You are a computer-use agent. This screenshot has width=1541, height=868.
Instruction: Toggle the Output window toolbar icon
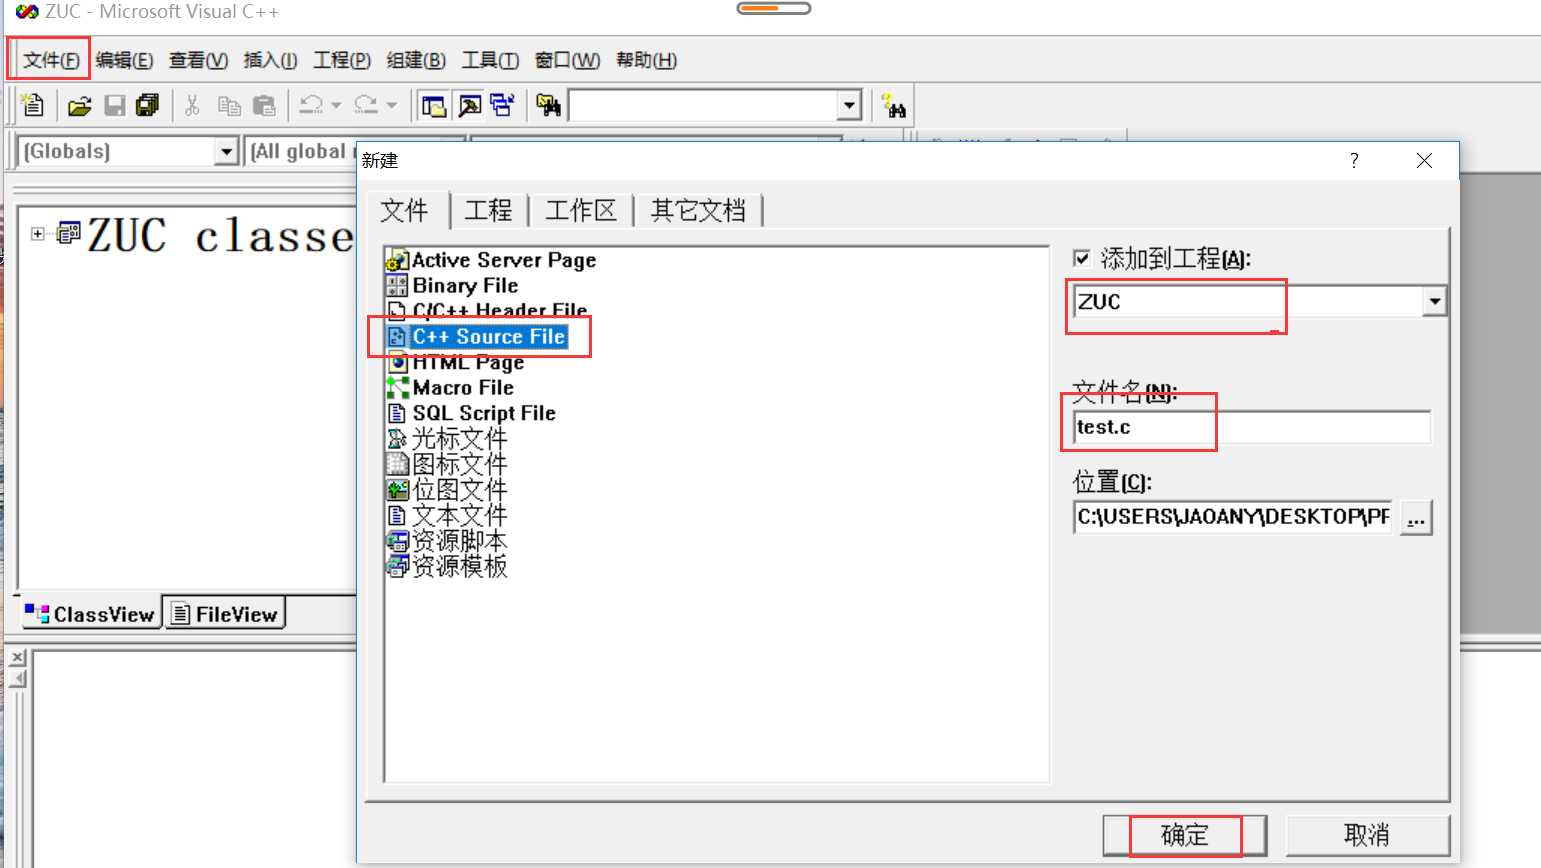pyautogui.click(x=469, y=106)
